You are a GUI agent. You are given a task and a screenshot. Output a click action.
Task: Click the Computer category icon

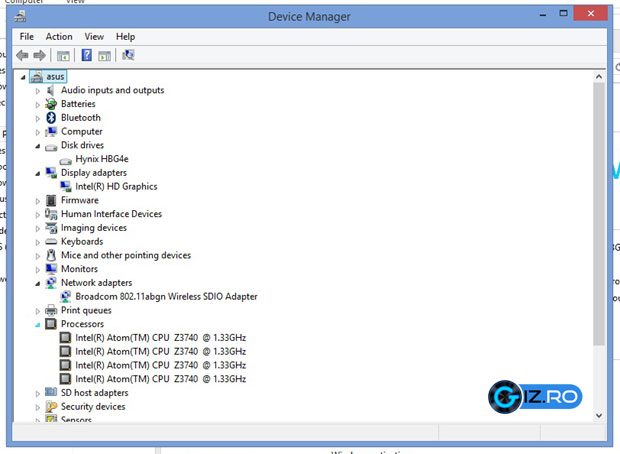coord(51,132)
